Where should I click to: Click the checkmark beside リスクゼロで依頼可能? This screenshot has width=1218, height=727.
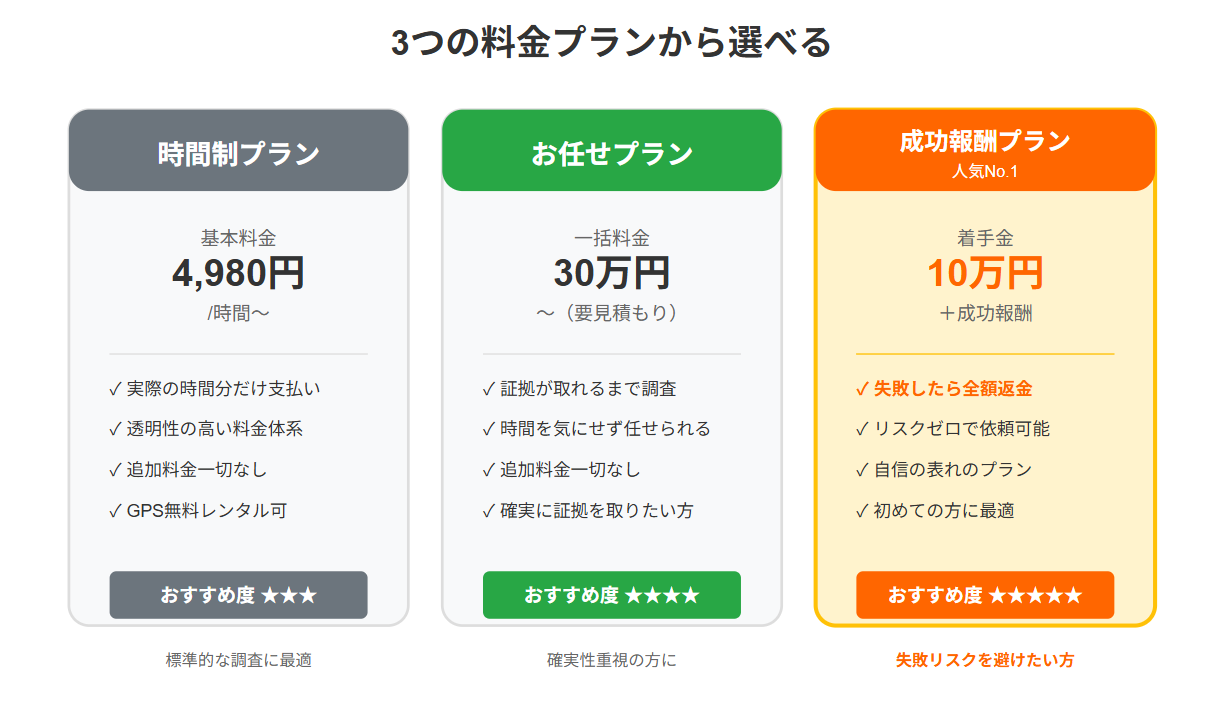click(x=860, y=429)
